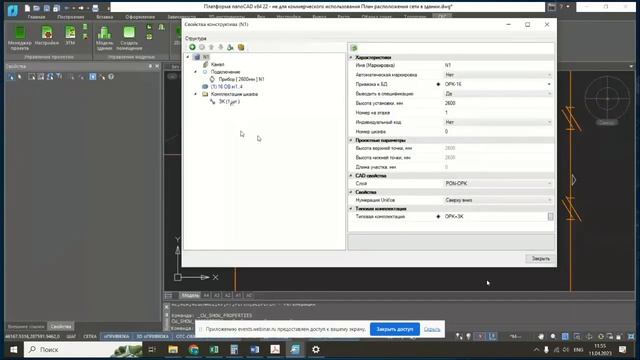Click the Open file icon in quick access bar
The width and height of the screenshot is (640, 360).
(x=36, y=7)
